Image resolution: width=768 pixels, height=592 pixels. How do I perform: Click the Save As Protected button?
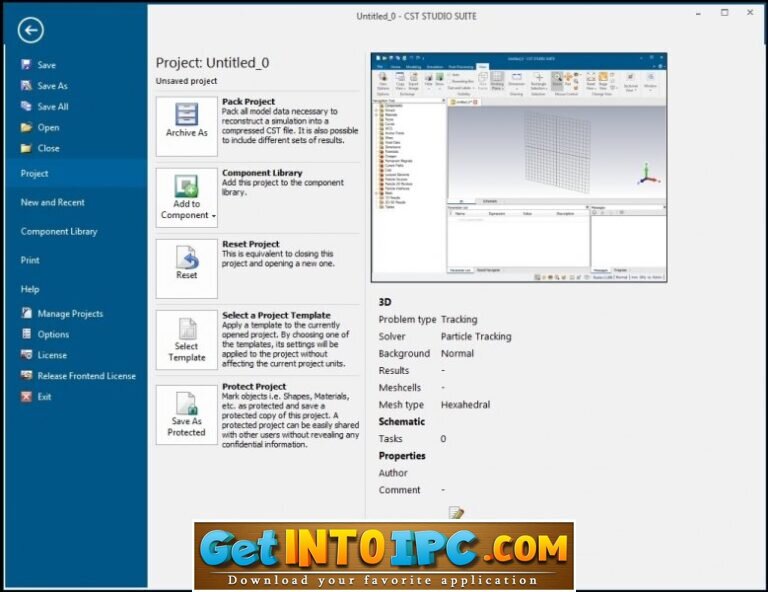pyautogui.click(x=187, y=415)
